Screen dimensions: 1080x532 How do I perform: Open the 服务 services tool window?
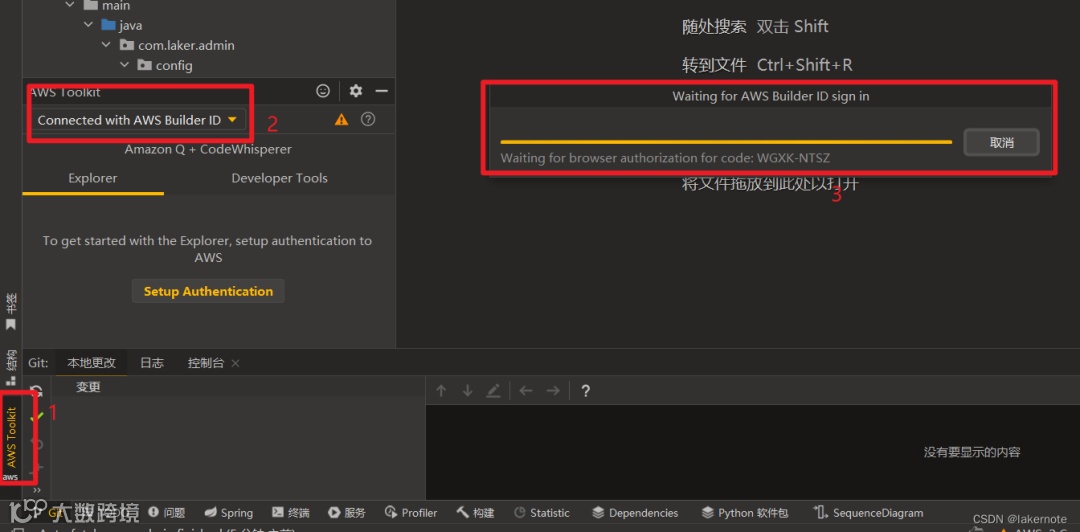[x=346, y=513]
